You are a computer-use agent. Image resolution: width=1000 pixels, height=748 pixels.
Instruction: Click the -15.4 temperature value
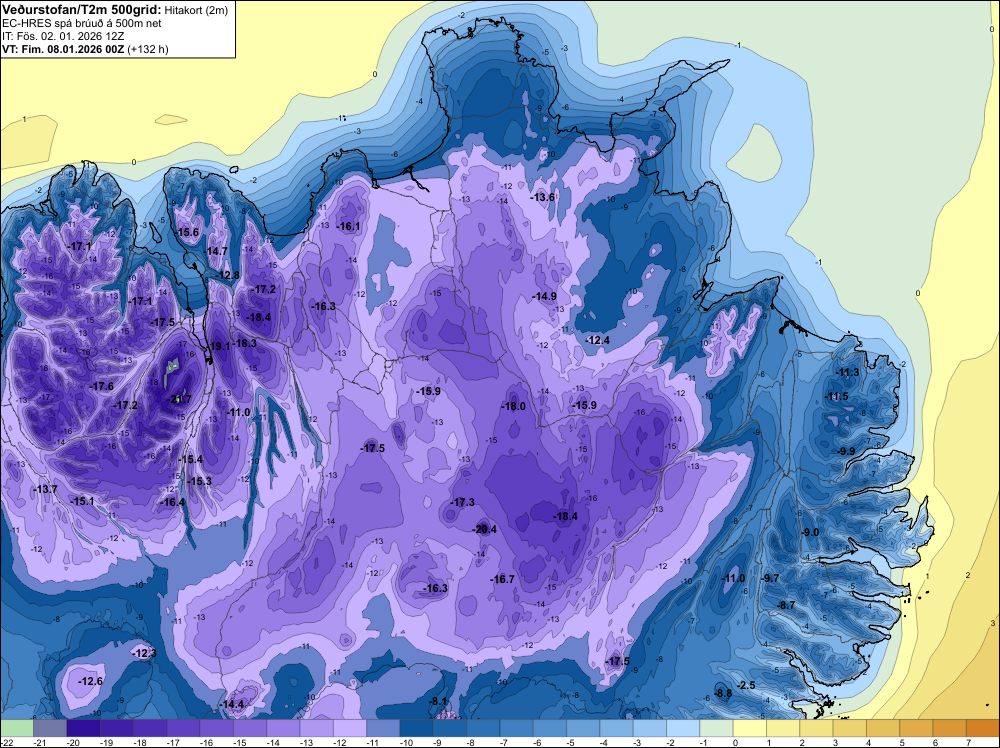click(x=191, y=460)
